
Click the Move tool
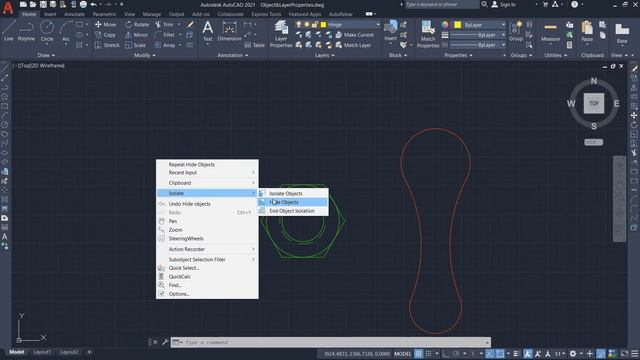(105, 24)
